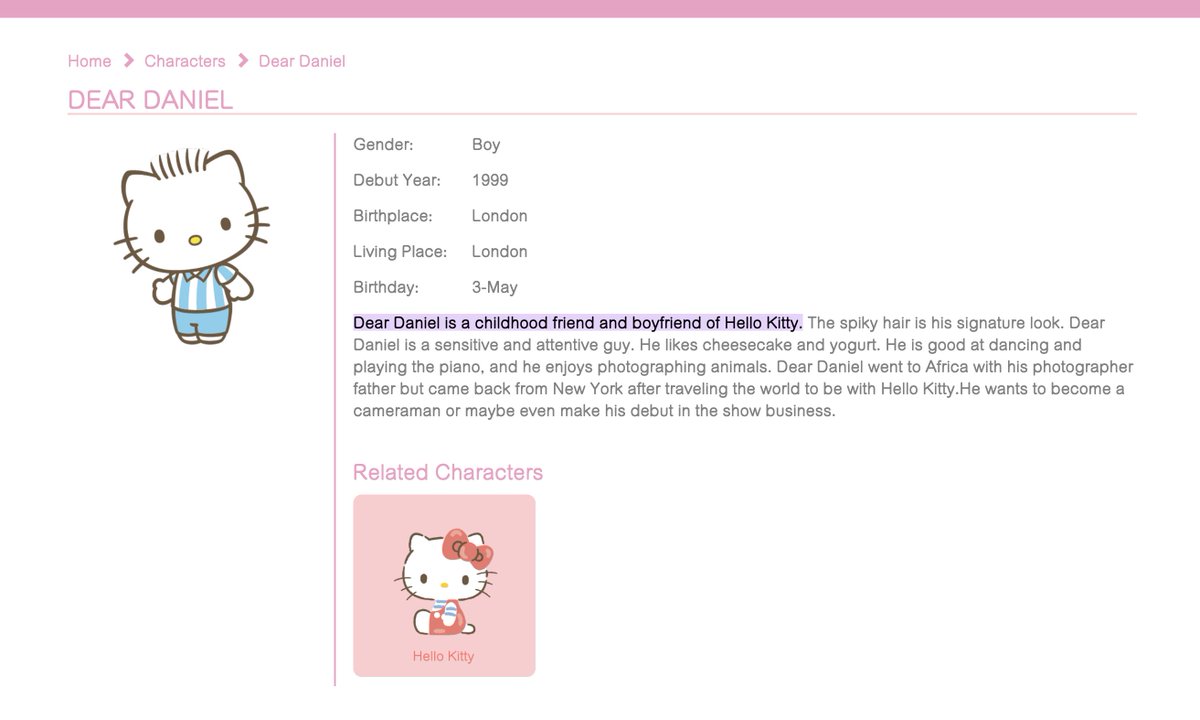The height and width of the screenshot is (720, 1200).
Task: Click the Living Place: label
Action: [400, 252]
